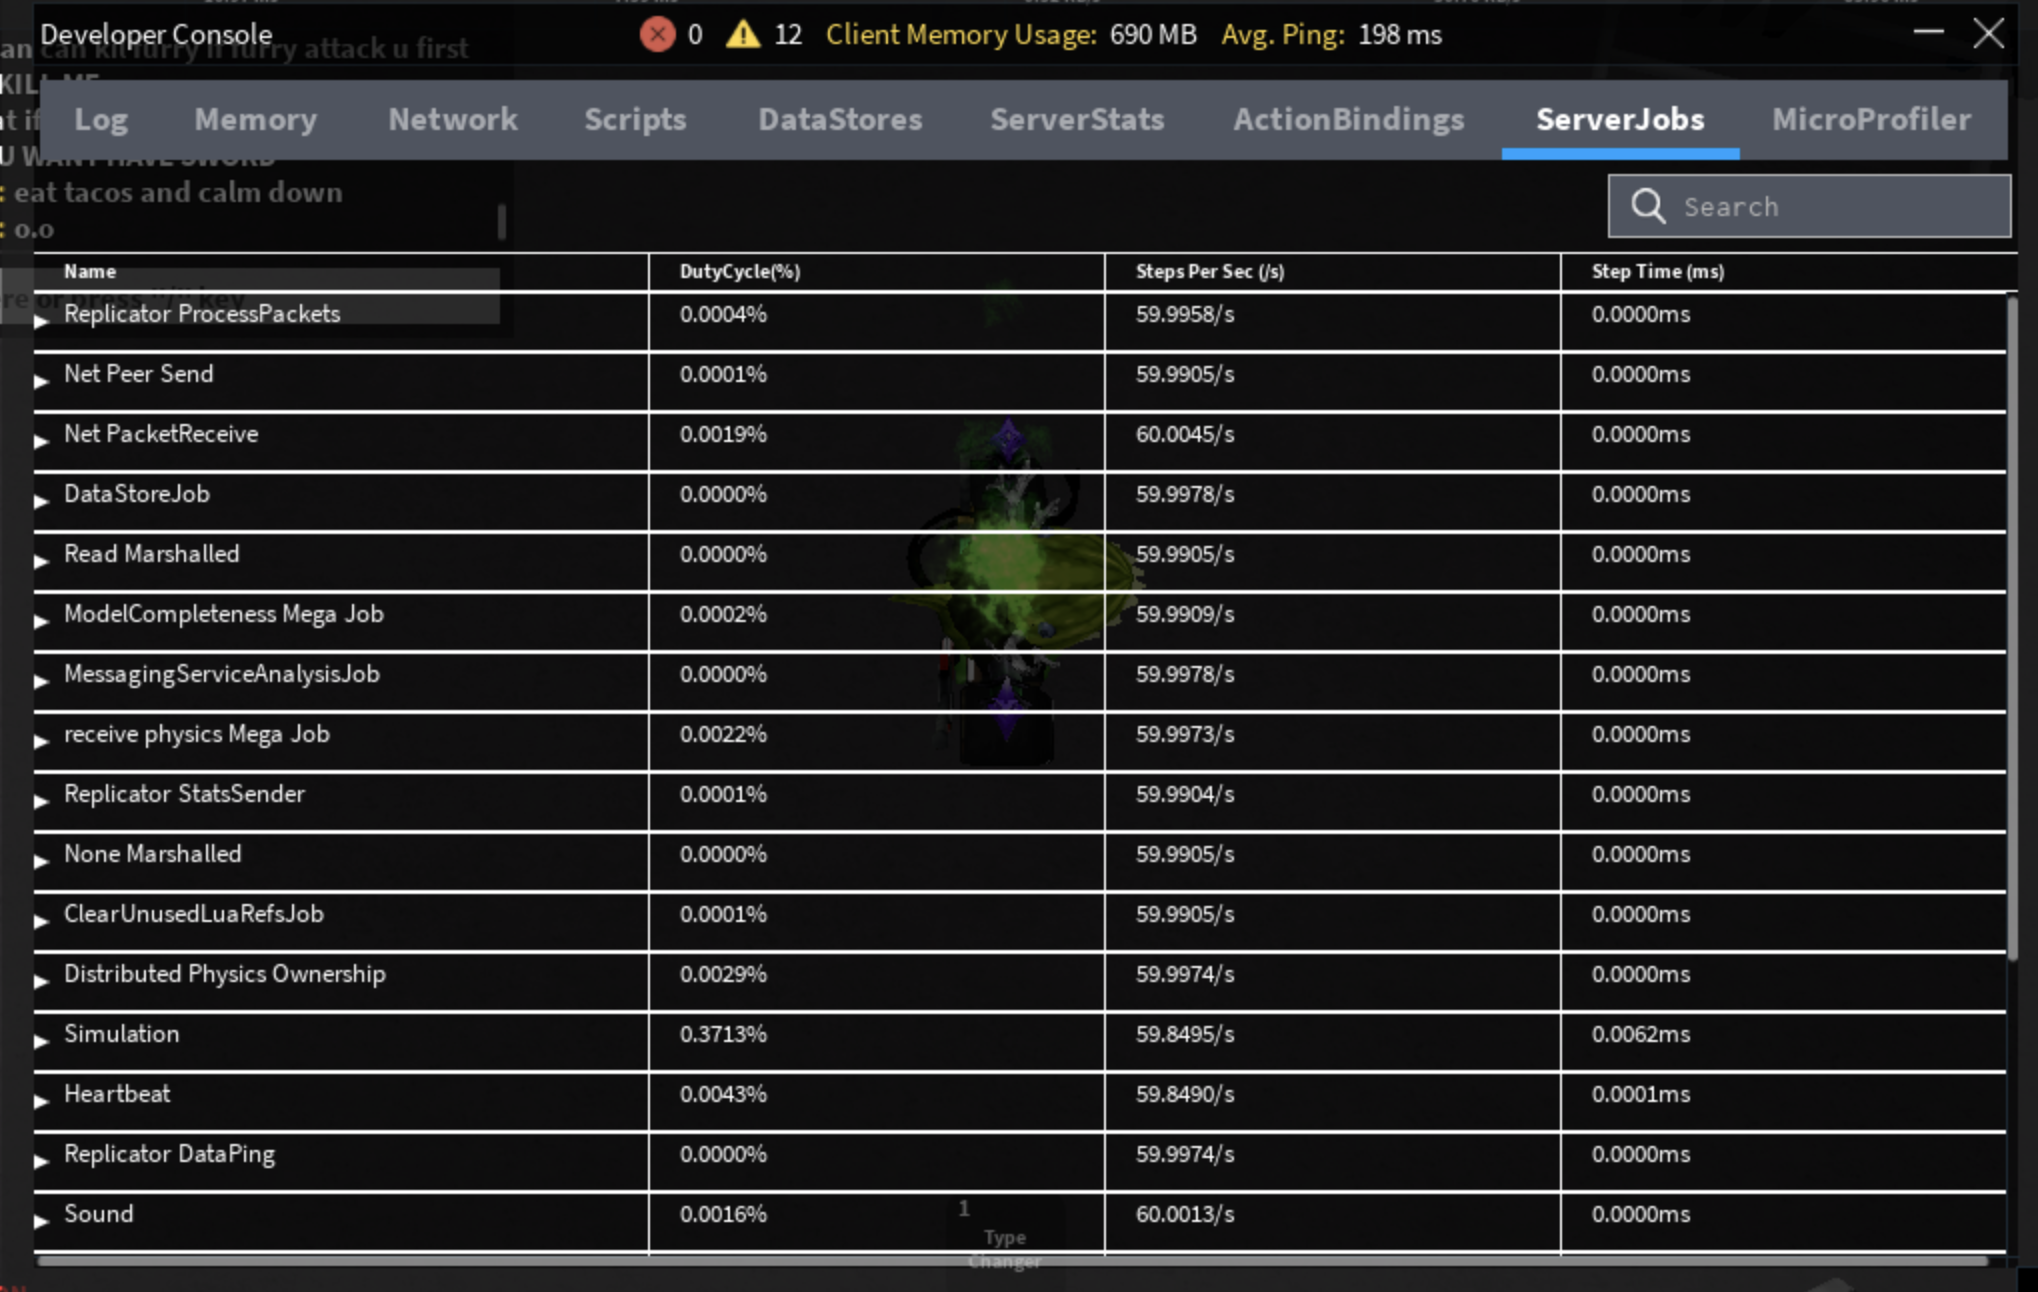Expand the Heartbeat job arrow
Viewport: 2038px width, 1292px height.
41,1101
